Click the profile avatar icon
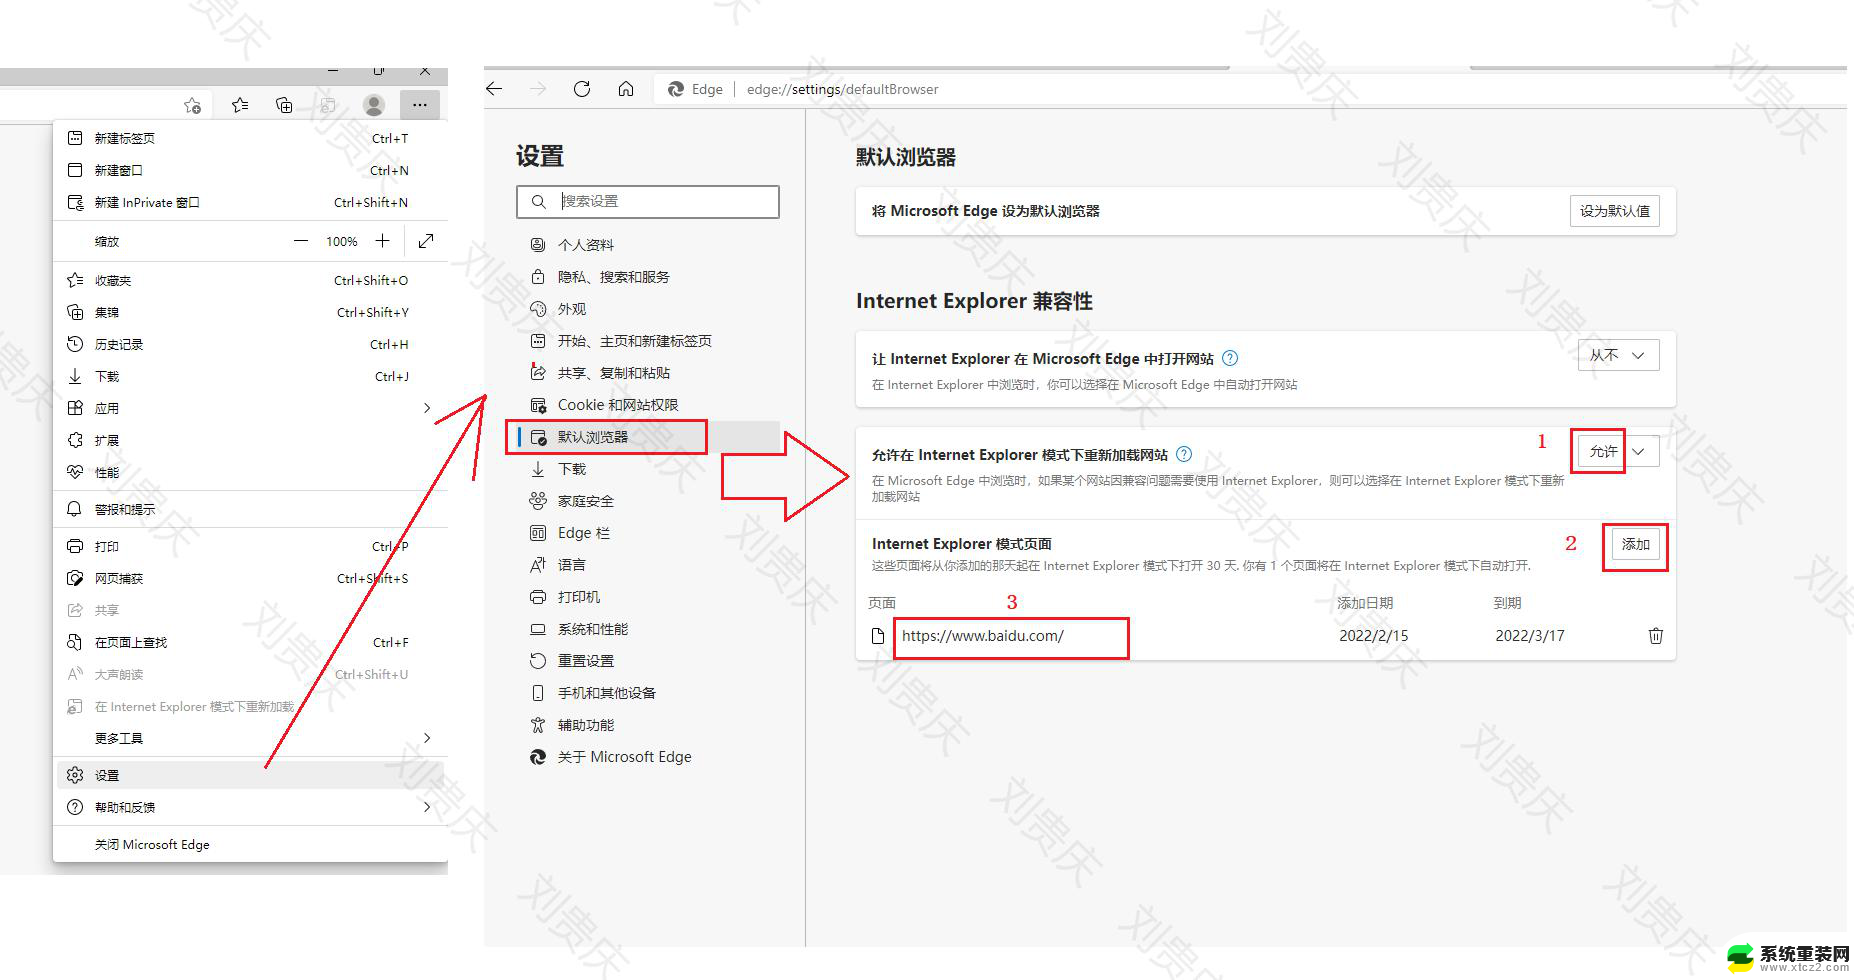The height and width of the screenshot is (980, 1854). point(374,104)
